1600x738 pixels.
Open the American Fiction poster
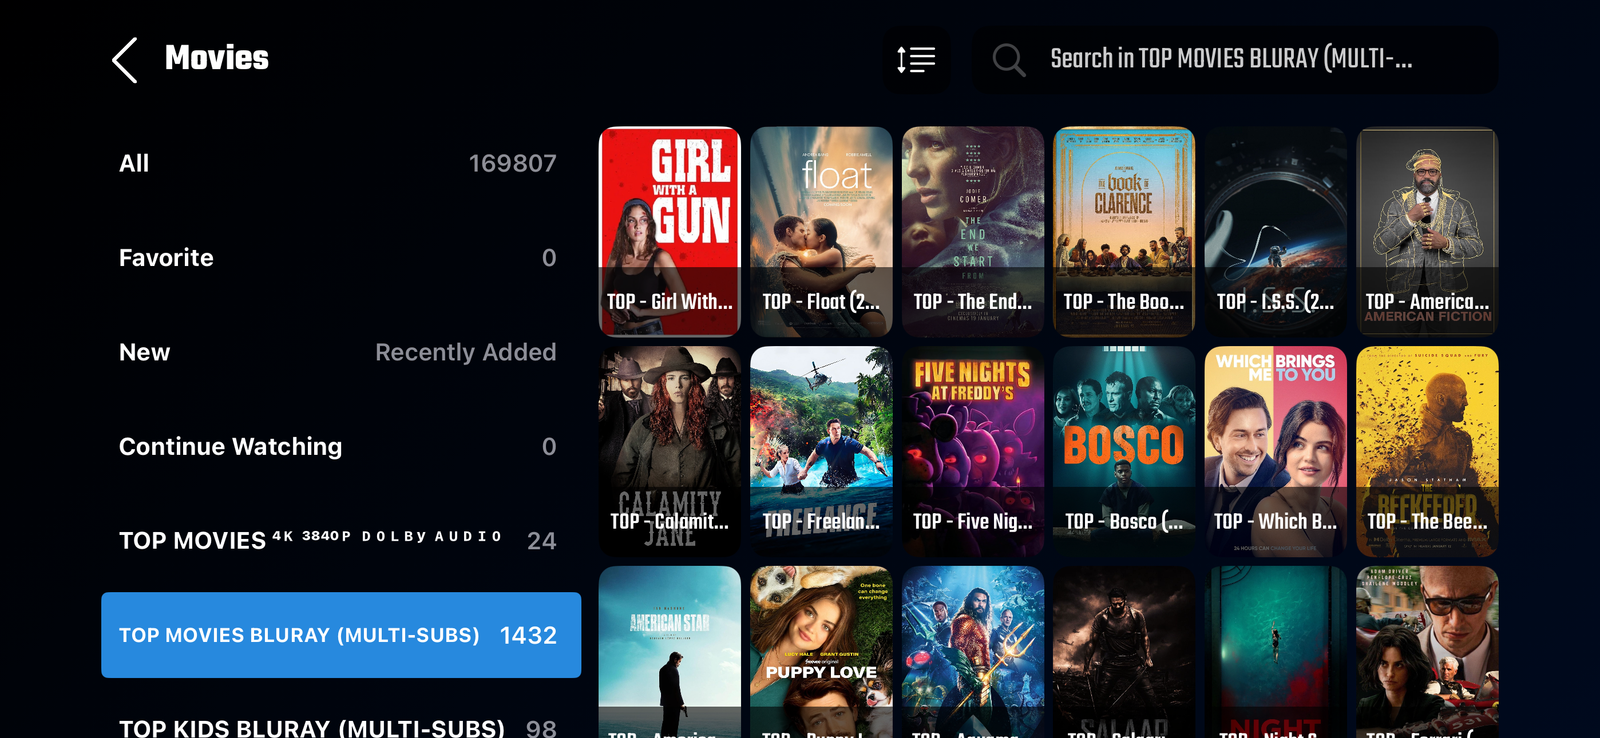[x=1427, y=231]
